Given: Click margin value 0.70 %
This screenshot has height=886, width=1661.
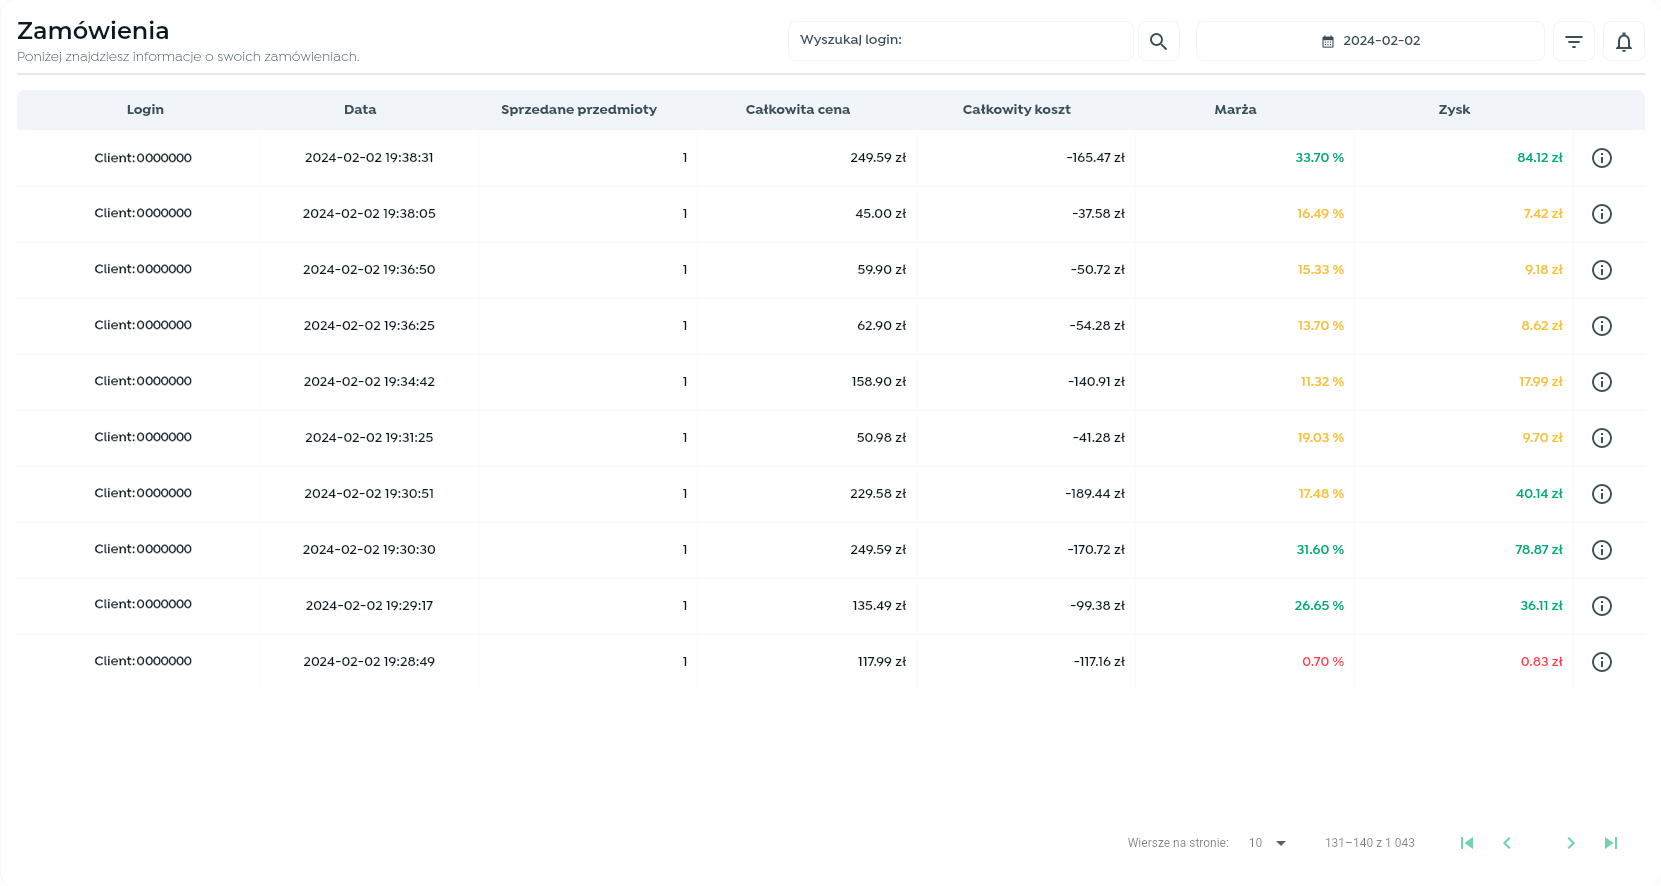Looking at the screenshot, I should pyautogui.click(x=1323, y=662).
